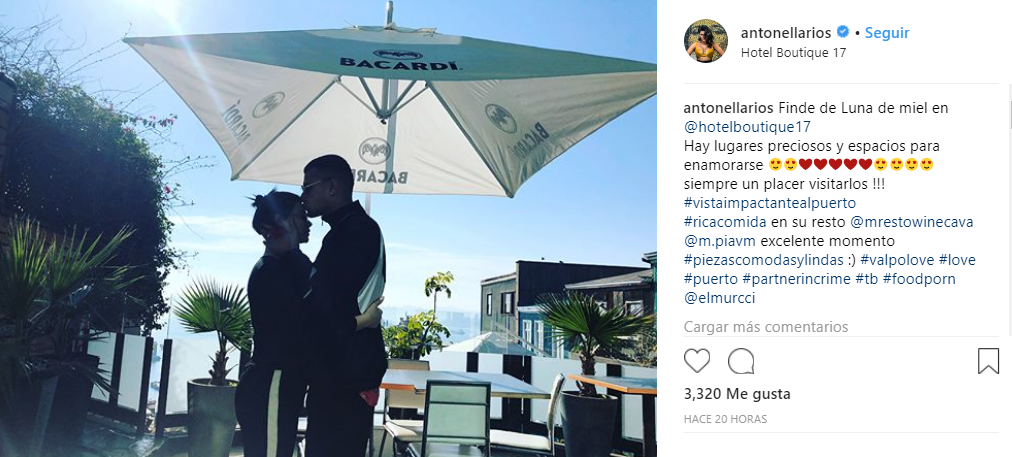Open the antonellarios profile picture
The image size is (1012, 457).
point(705,41)
